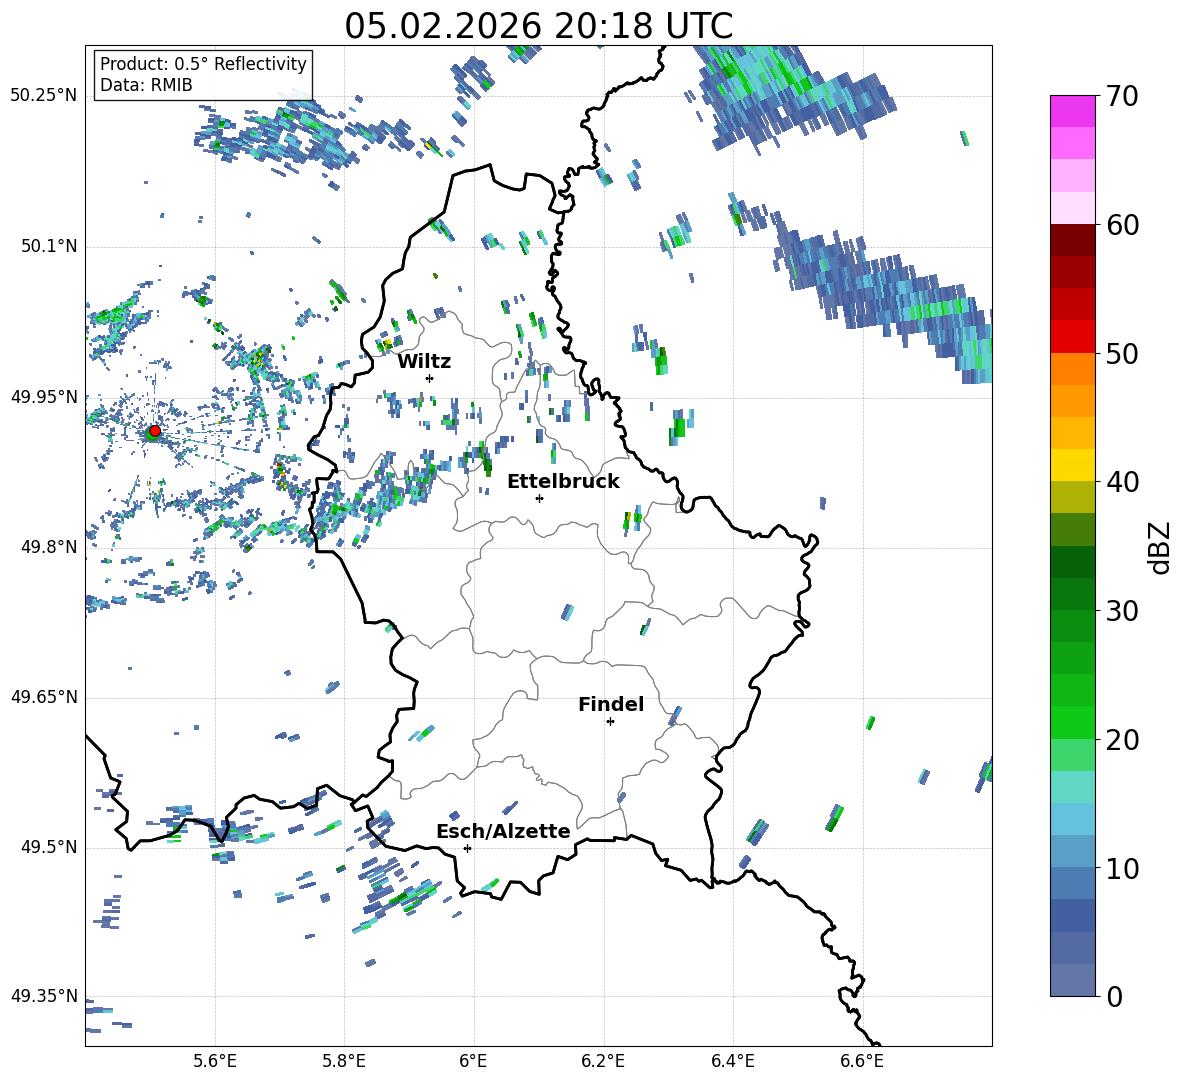Click the Ettelbruck city label
Screen dimensions: 1184x1081
[563, 482]
